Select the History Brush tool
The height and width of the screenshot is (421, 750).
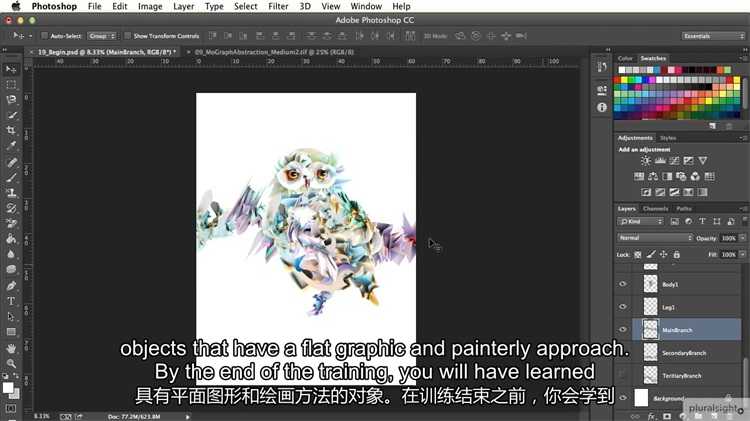pyautogui.click(x=11, y=208)
